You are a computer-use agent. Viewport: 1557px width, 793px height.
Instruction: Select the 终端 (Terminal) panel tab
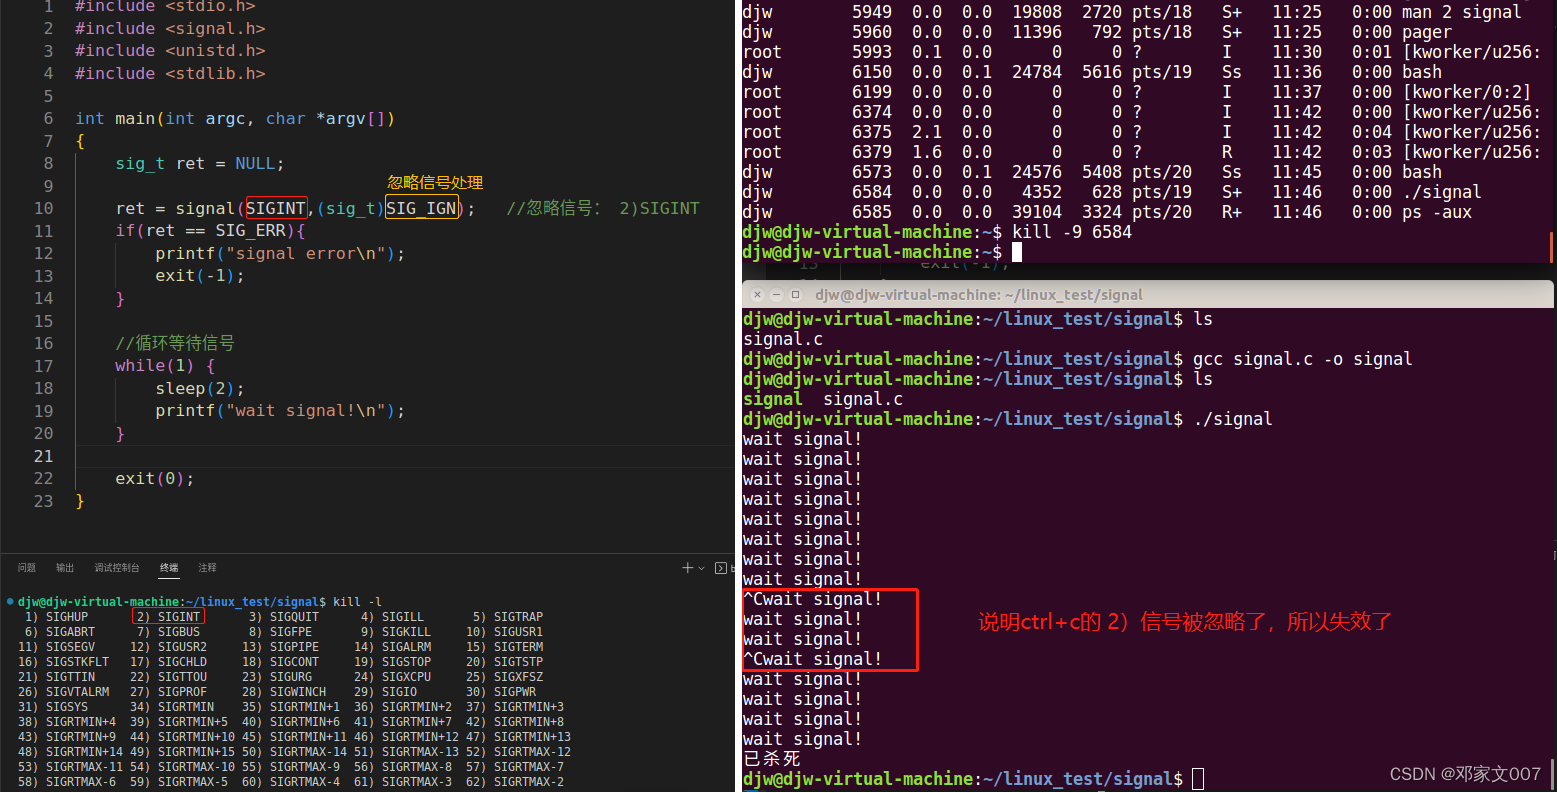tap(169, 568)
